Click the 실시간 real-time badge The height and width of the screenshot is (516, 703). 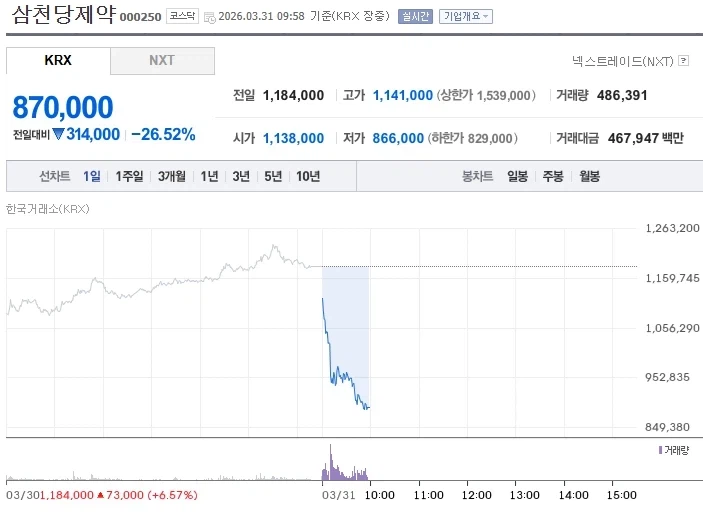click(x=415, y=17)
